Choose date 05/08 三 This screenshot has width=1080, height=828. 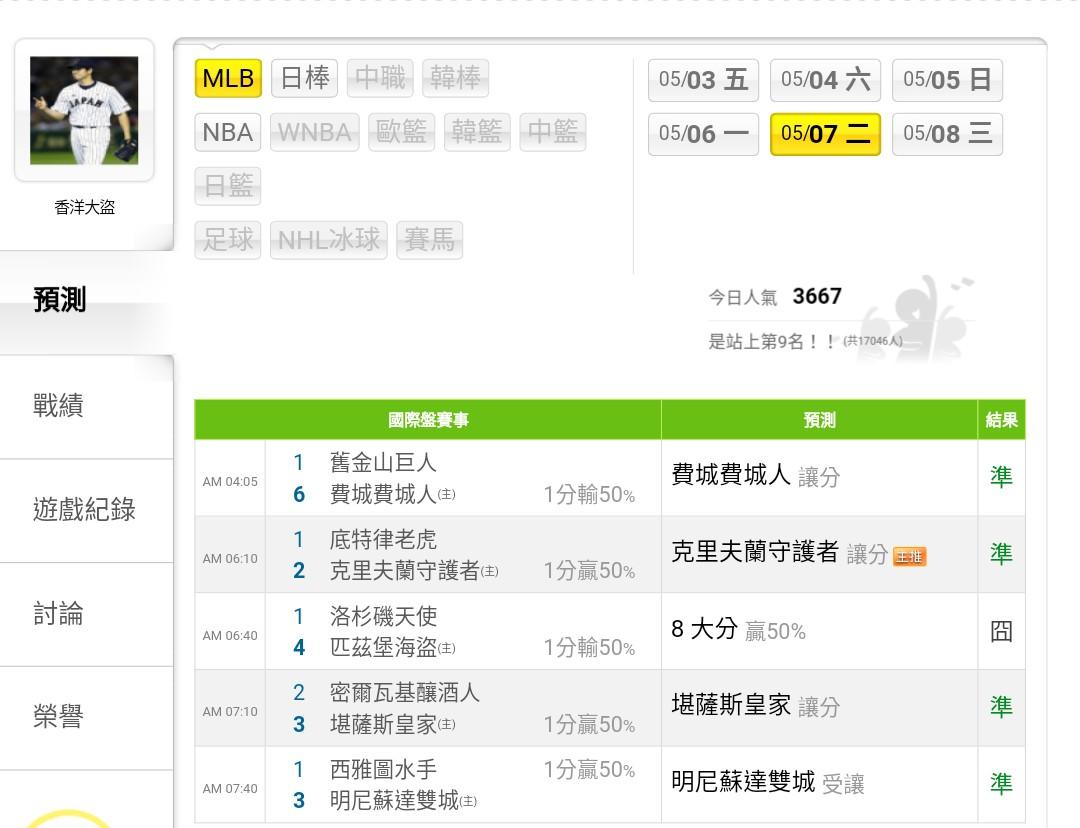click(x=947, y=134)
